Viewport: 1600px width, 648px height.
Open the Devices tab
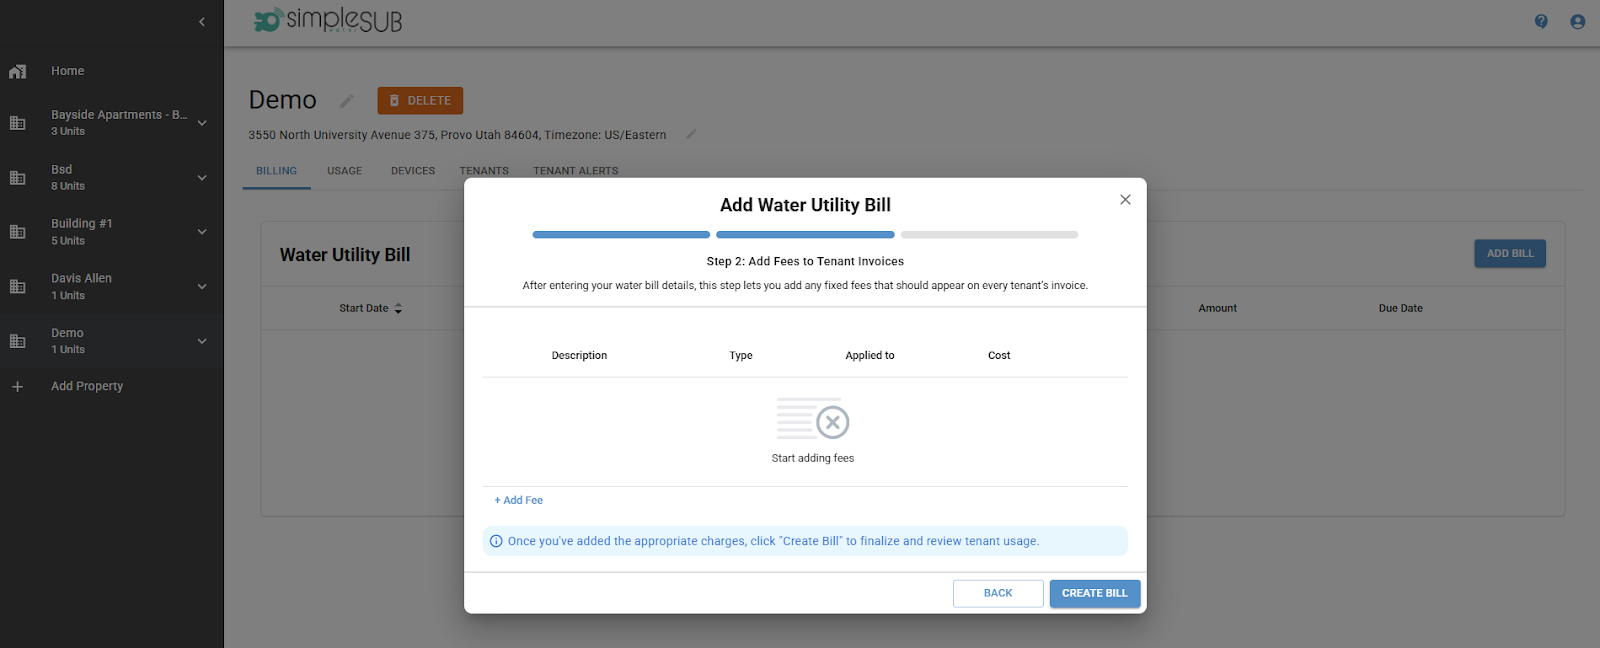click(x=412, y=171)
